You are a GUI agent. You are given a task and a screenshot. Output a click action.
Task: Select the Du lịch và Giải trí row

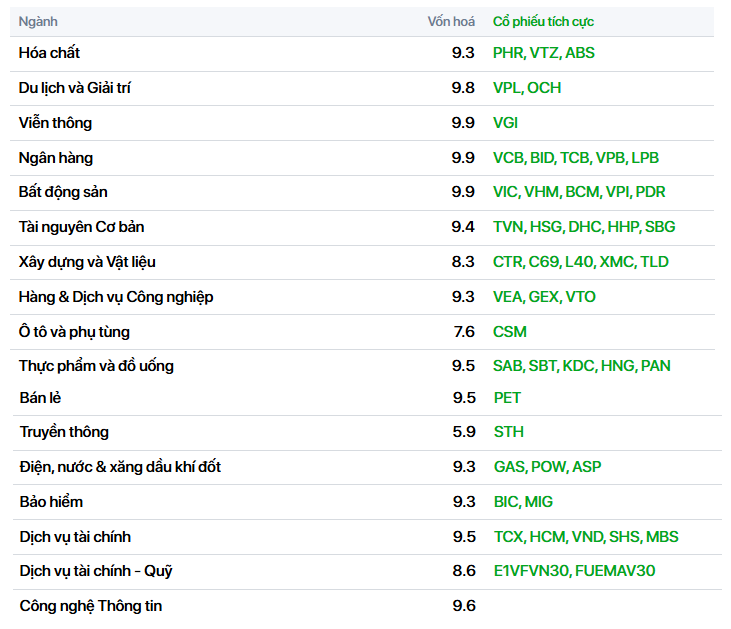[x=362, y=88]
